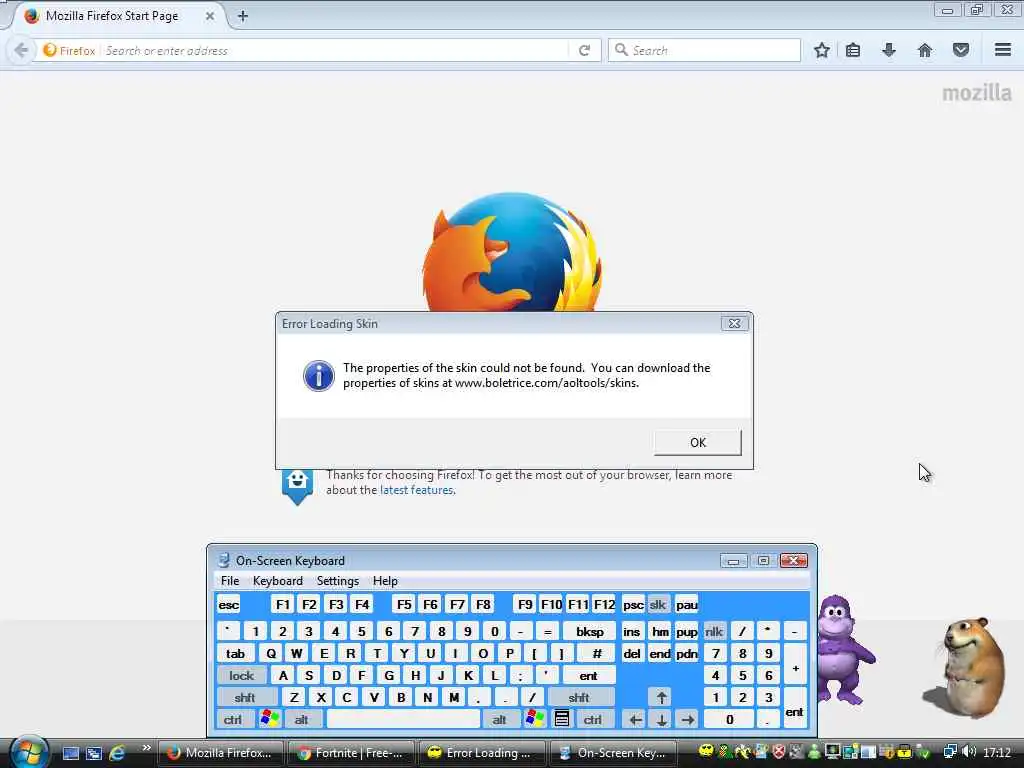
Task: Toggle the left shft key on keyboard
Action: coord(245,697)
